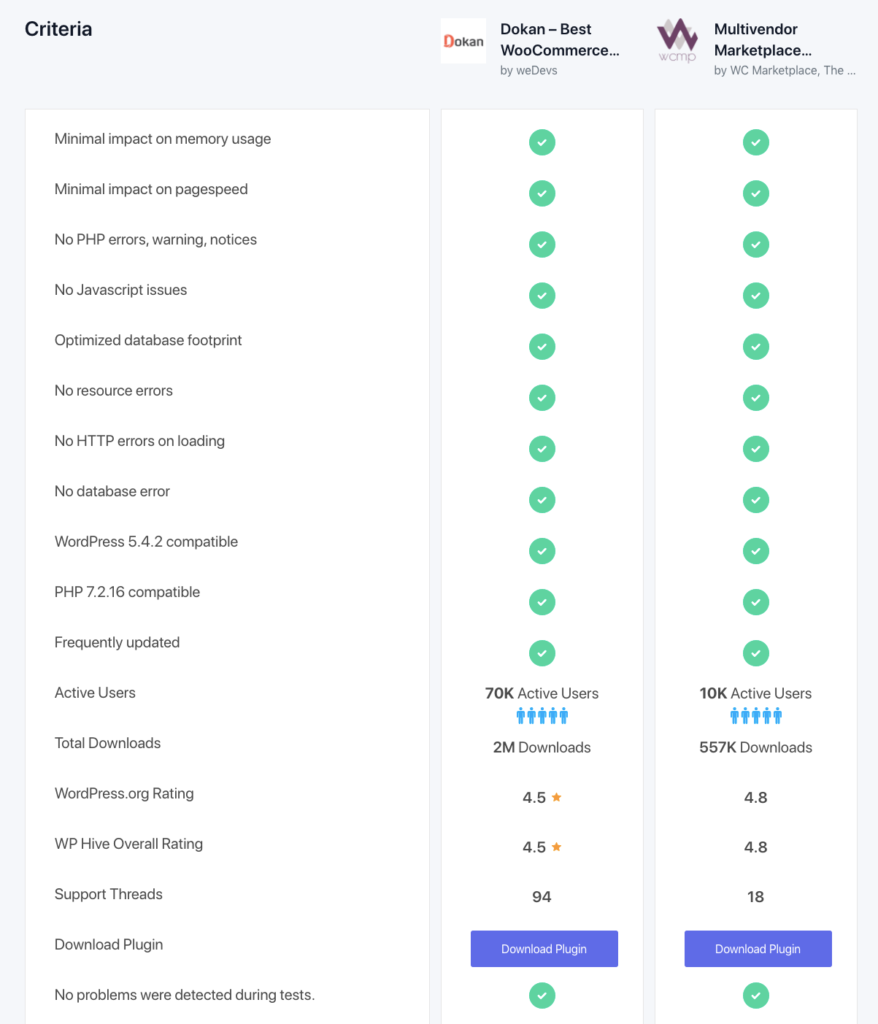Click Dokan checkmark for no problems detected
Image resolution: width=878 pixels, height=1024 pixels.
542,995
